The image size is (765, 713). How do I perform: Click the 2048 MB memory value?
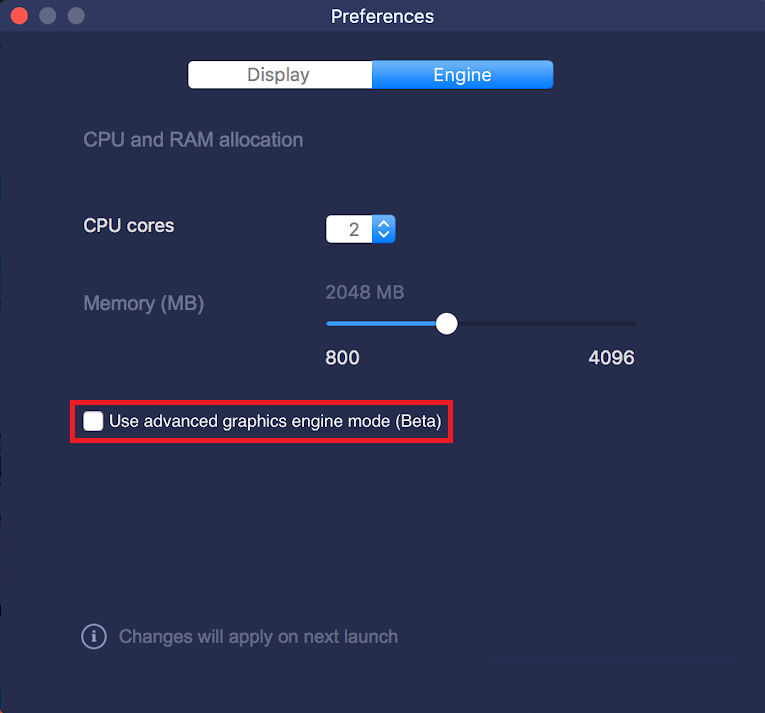[365, 292]
